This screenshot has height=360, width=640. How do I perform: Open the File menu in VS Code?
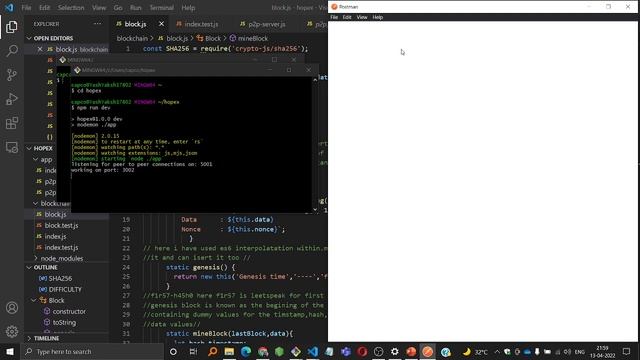tap(26, 8)
